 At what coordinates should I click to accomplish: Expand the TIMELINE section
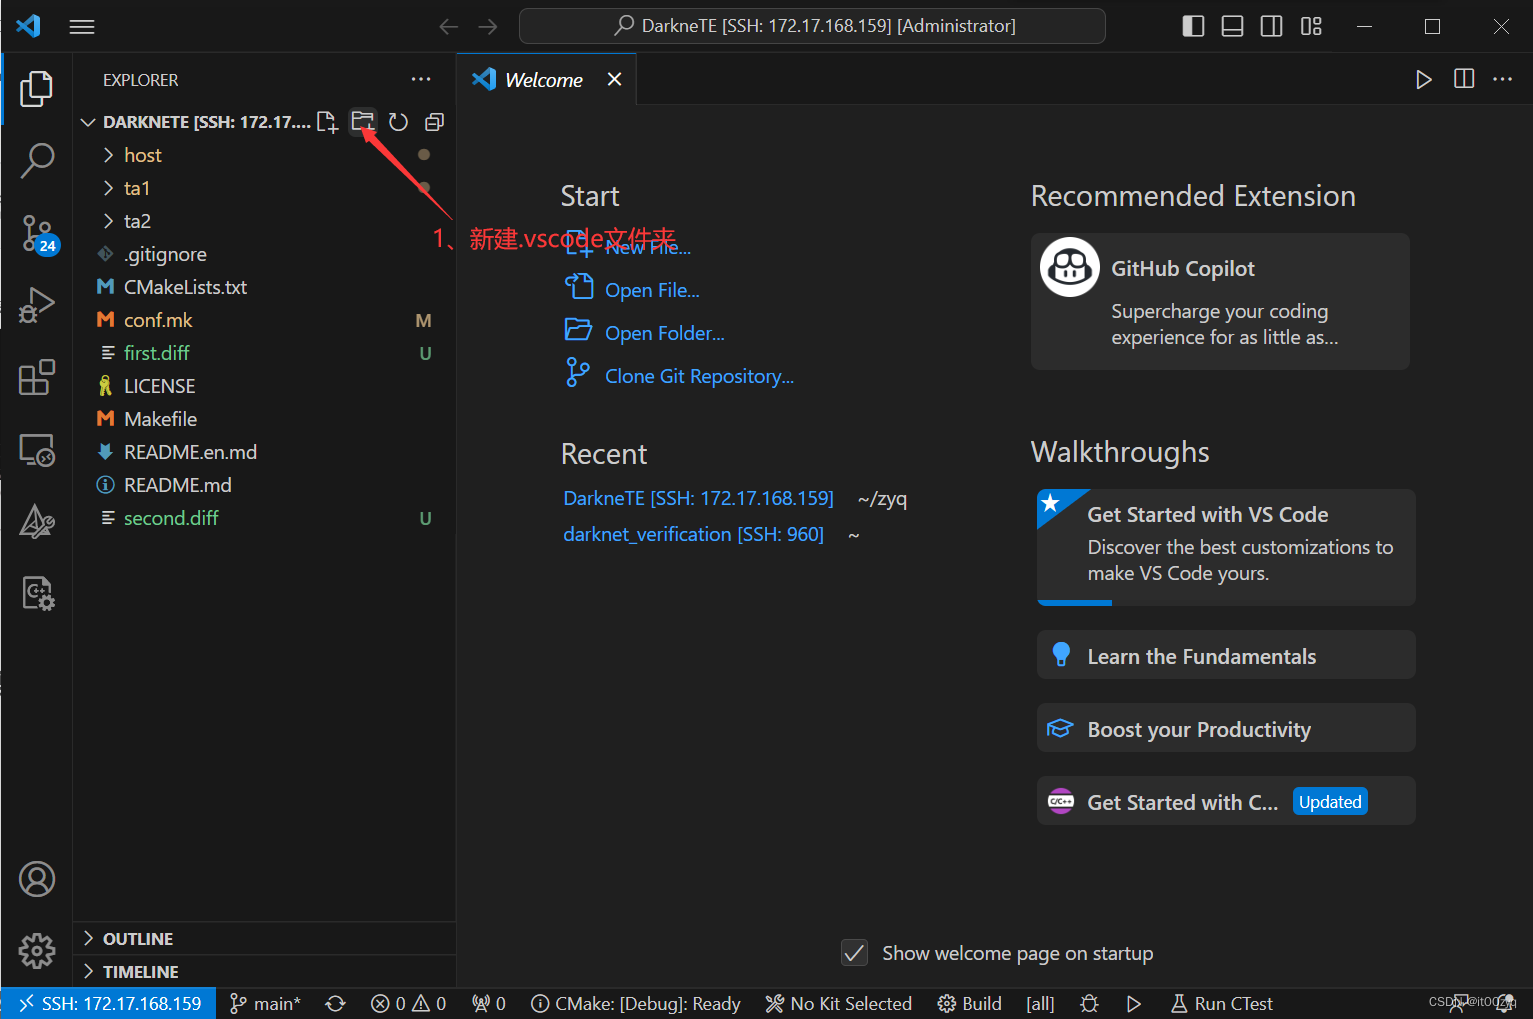click(264, 972)
